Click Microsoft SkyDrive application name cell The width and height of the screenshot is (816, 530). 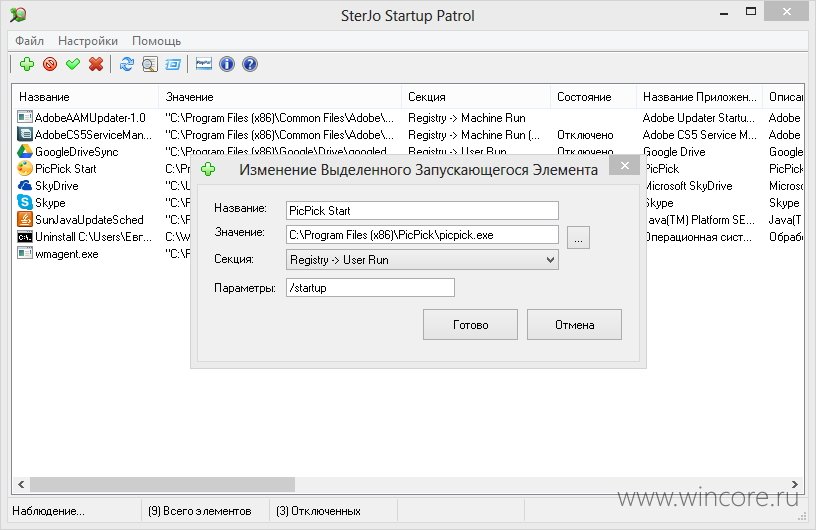tap(688, 186)
